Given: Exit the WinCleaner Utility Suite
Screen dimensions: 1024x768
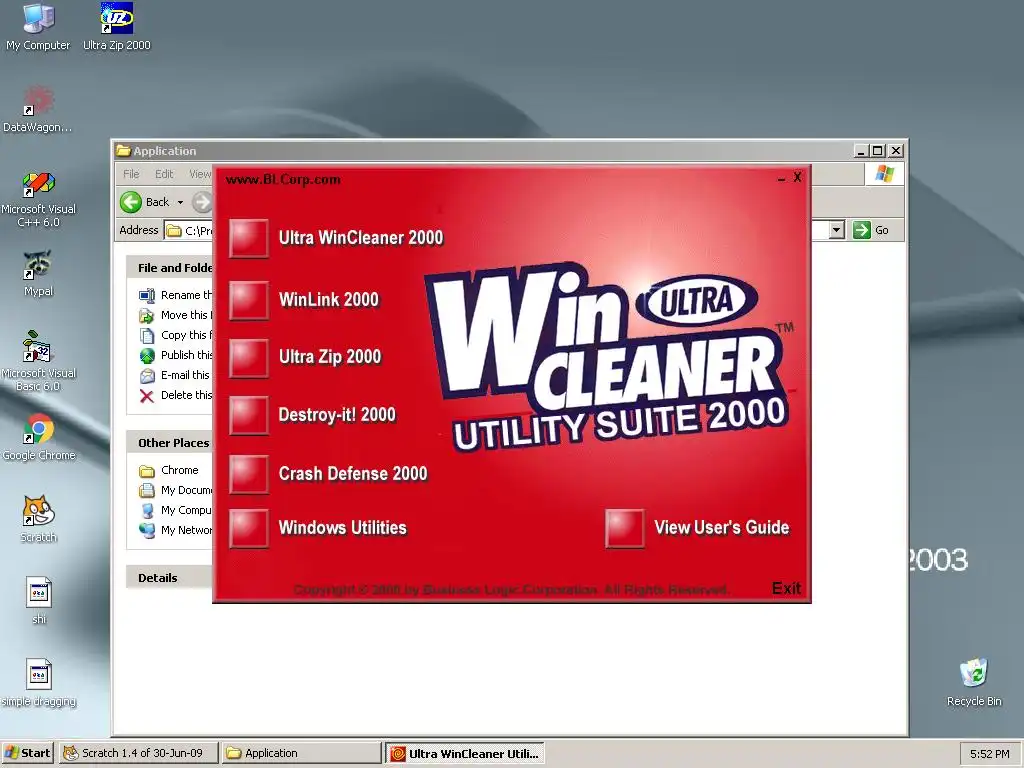Looking at the screenshot, I should (x=786, y=588).
